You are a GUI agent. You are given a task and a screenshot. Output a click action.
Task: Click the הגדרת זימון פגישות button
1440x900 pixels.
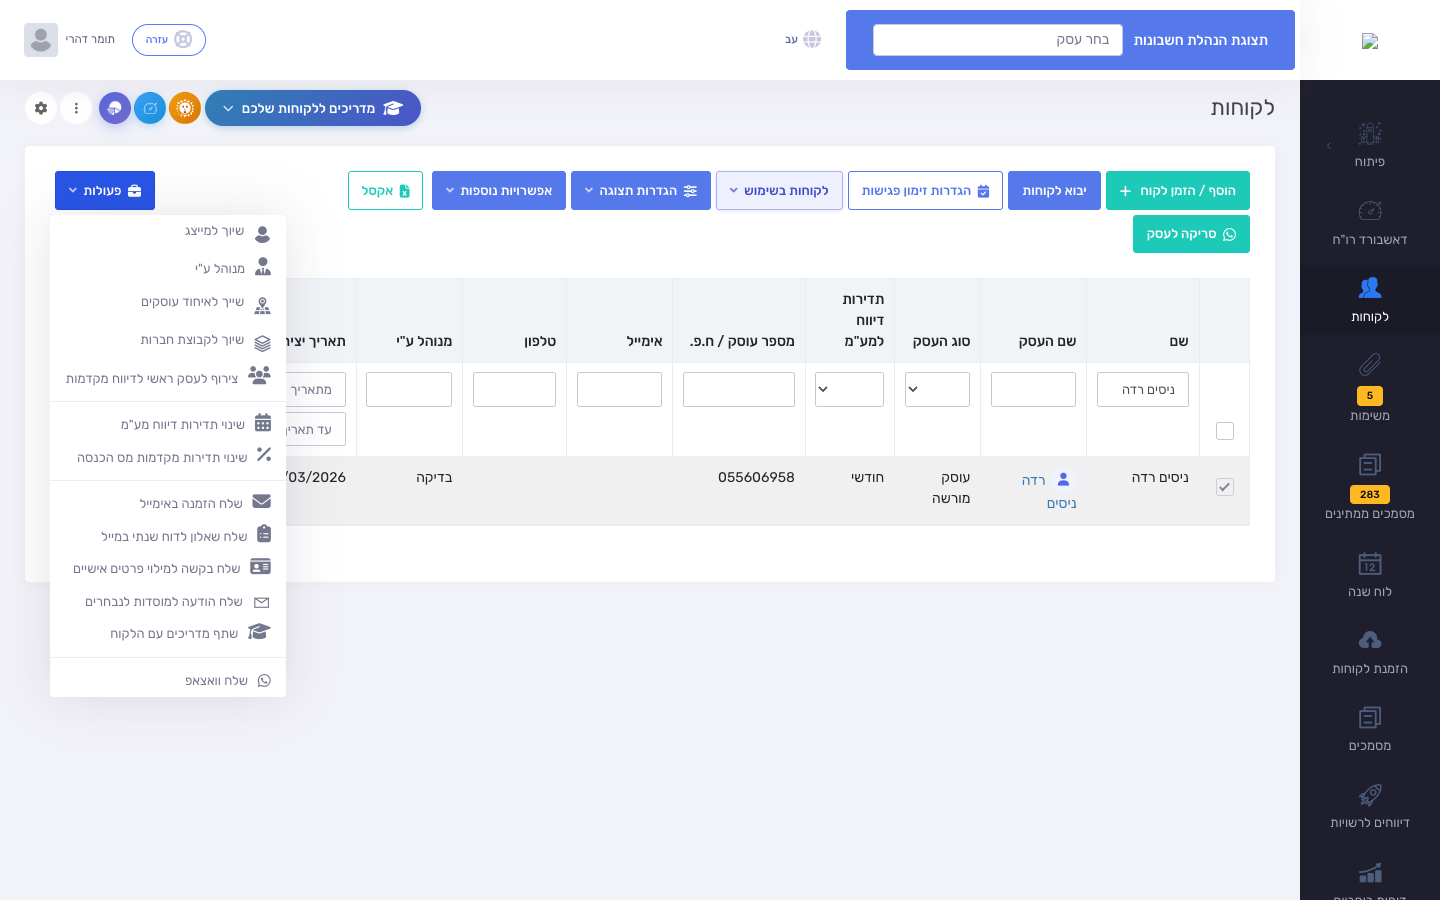pyautogui.click(x=925, y=191)
